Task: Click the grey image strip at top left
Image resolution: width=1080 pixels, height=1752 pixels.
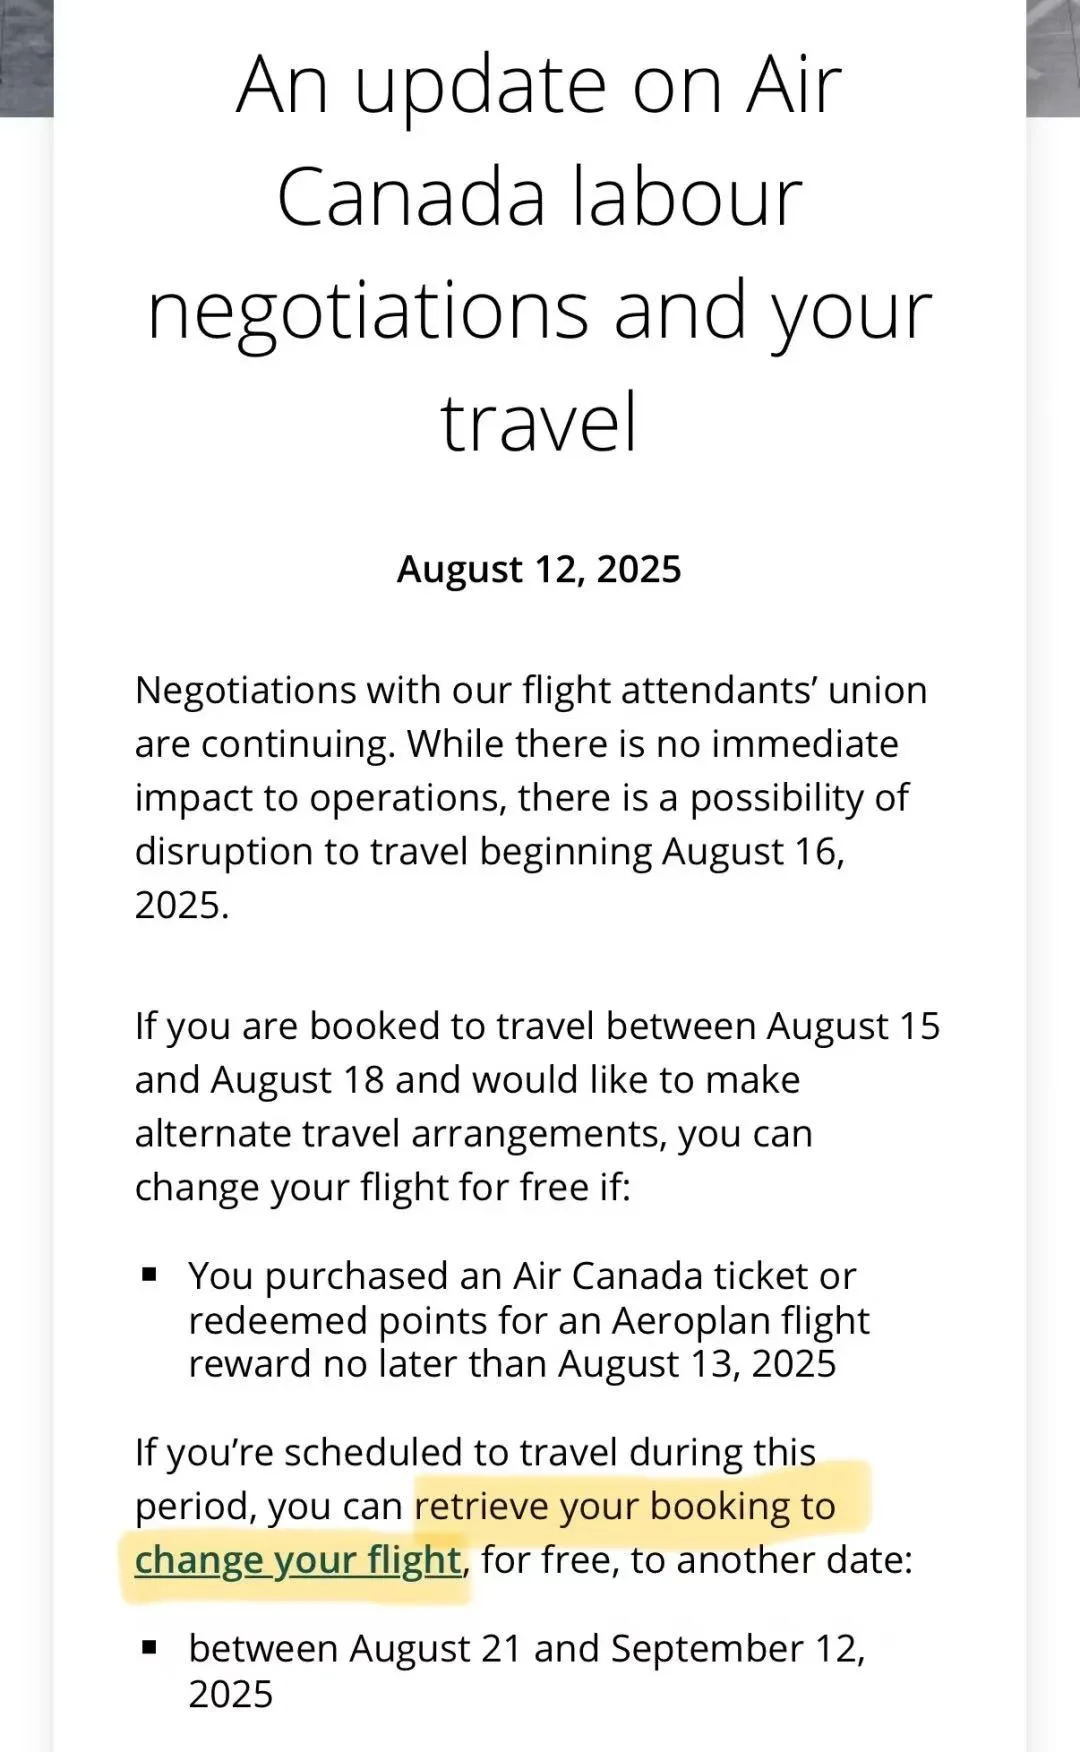Action: click(x=26, y=58)
